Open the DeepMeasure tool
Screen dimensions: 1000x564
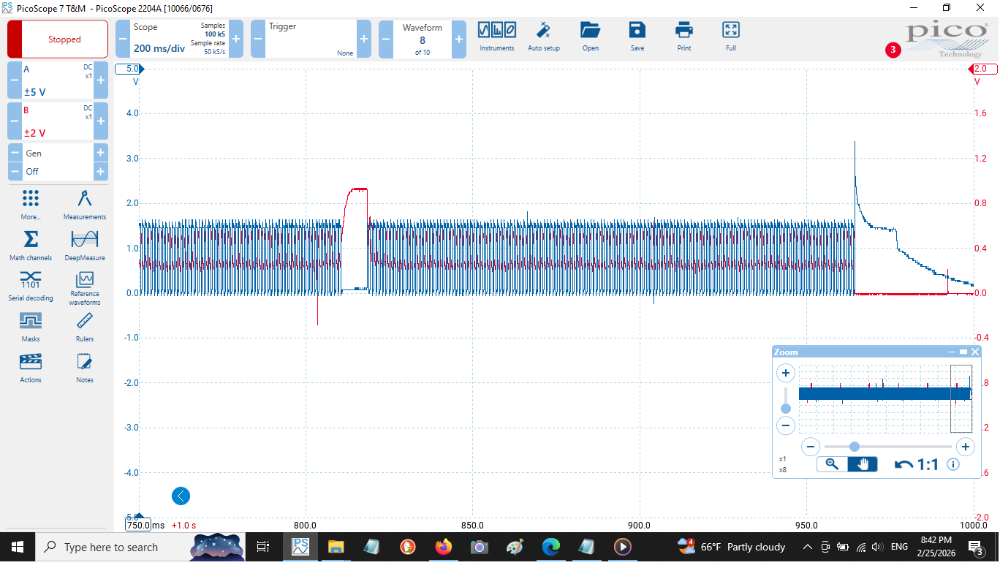pos(84,243)
